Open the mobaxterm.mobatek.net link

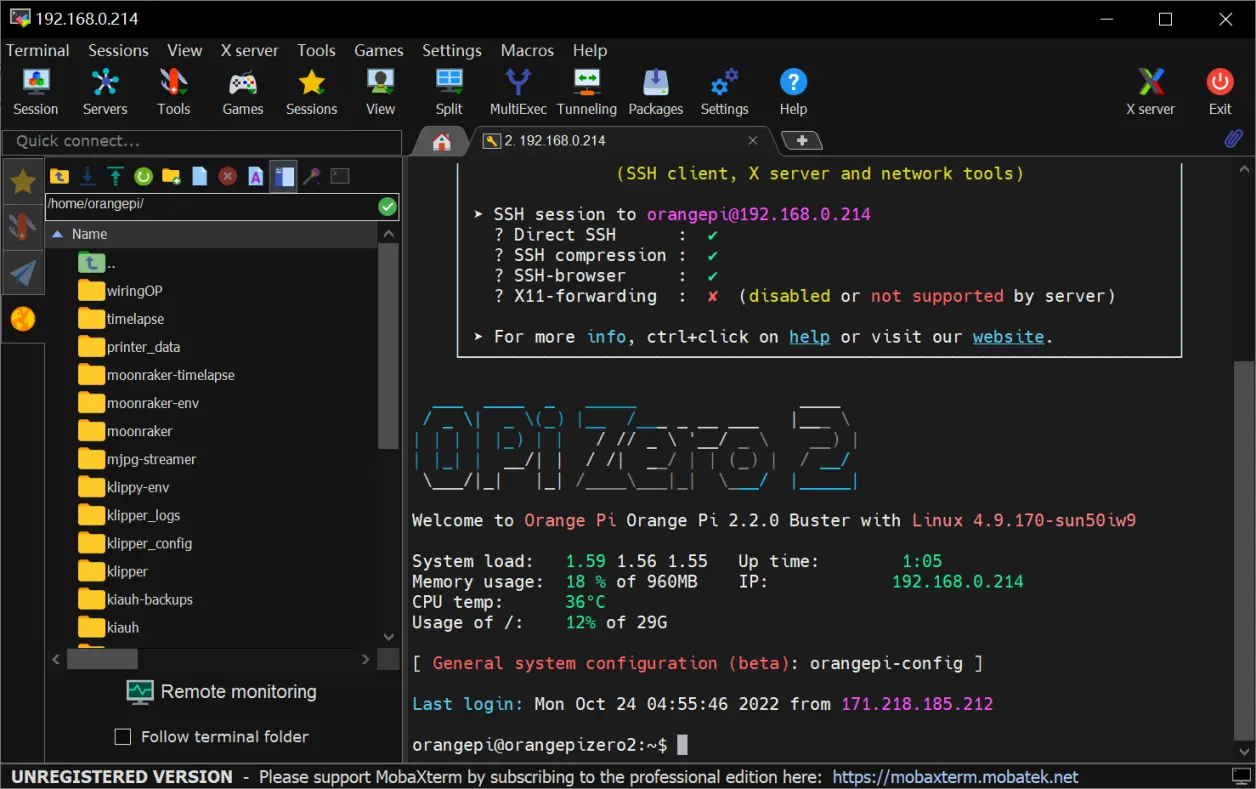point(956,777)
